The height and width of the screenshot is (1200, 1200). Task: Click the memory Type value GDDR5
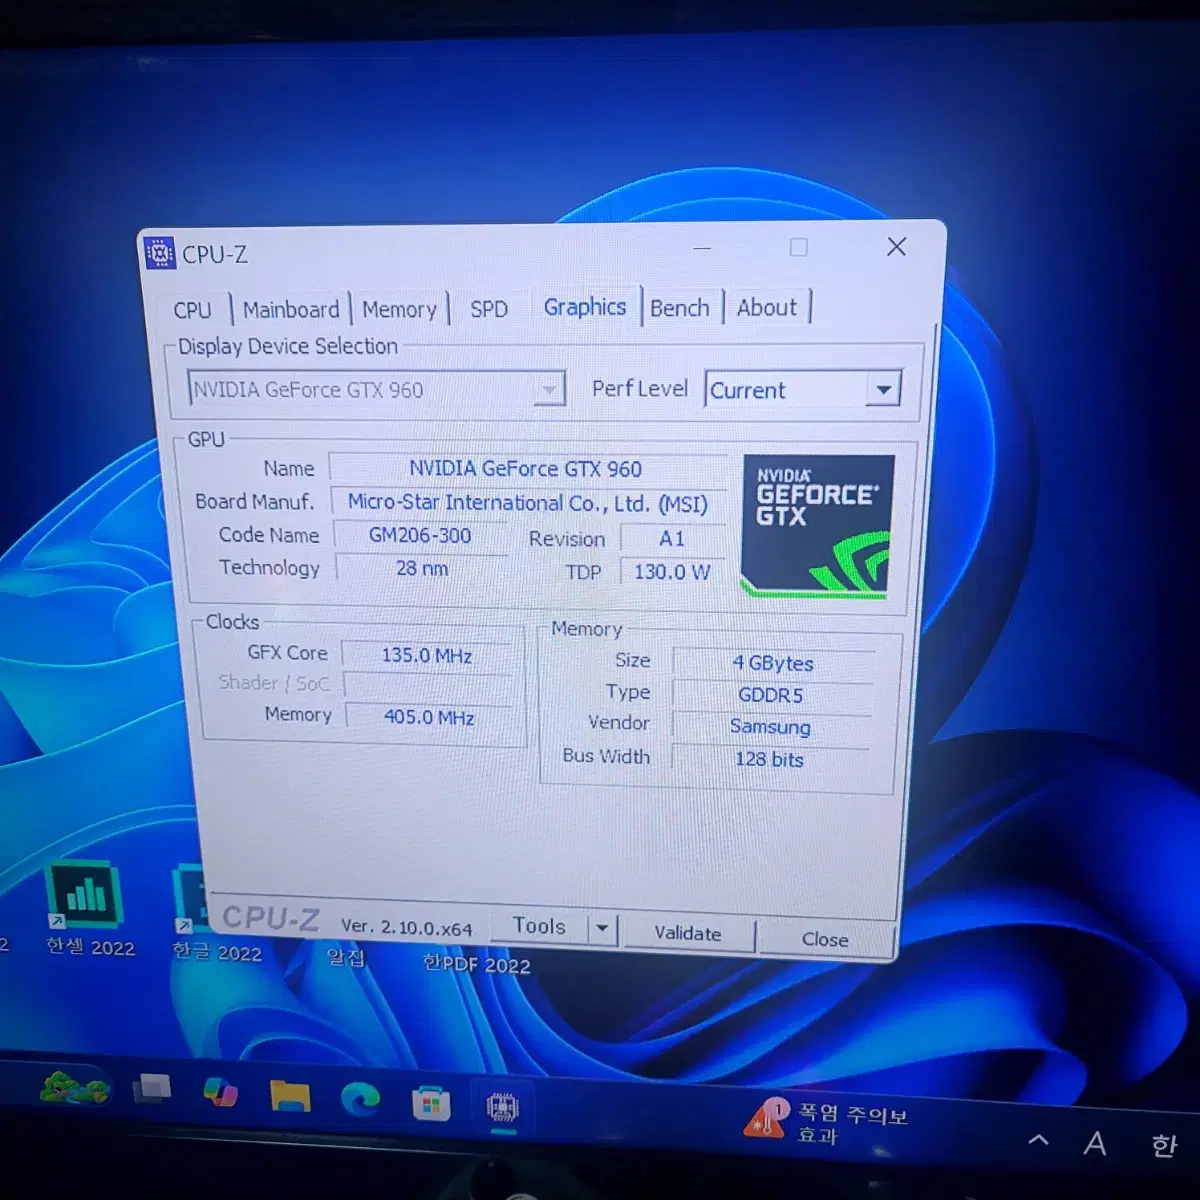tap(771, 695)
